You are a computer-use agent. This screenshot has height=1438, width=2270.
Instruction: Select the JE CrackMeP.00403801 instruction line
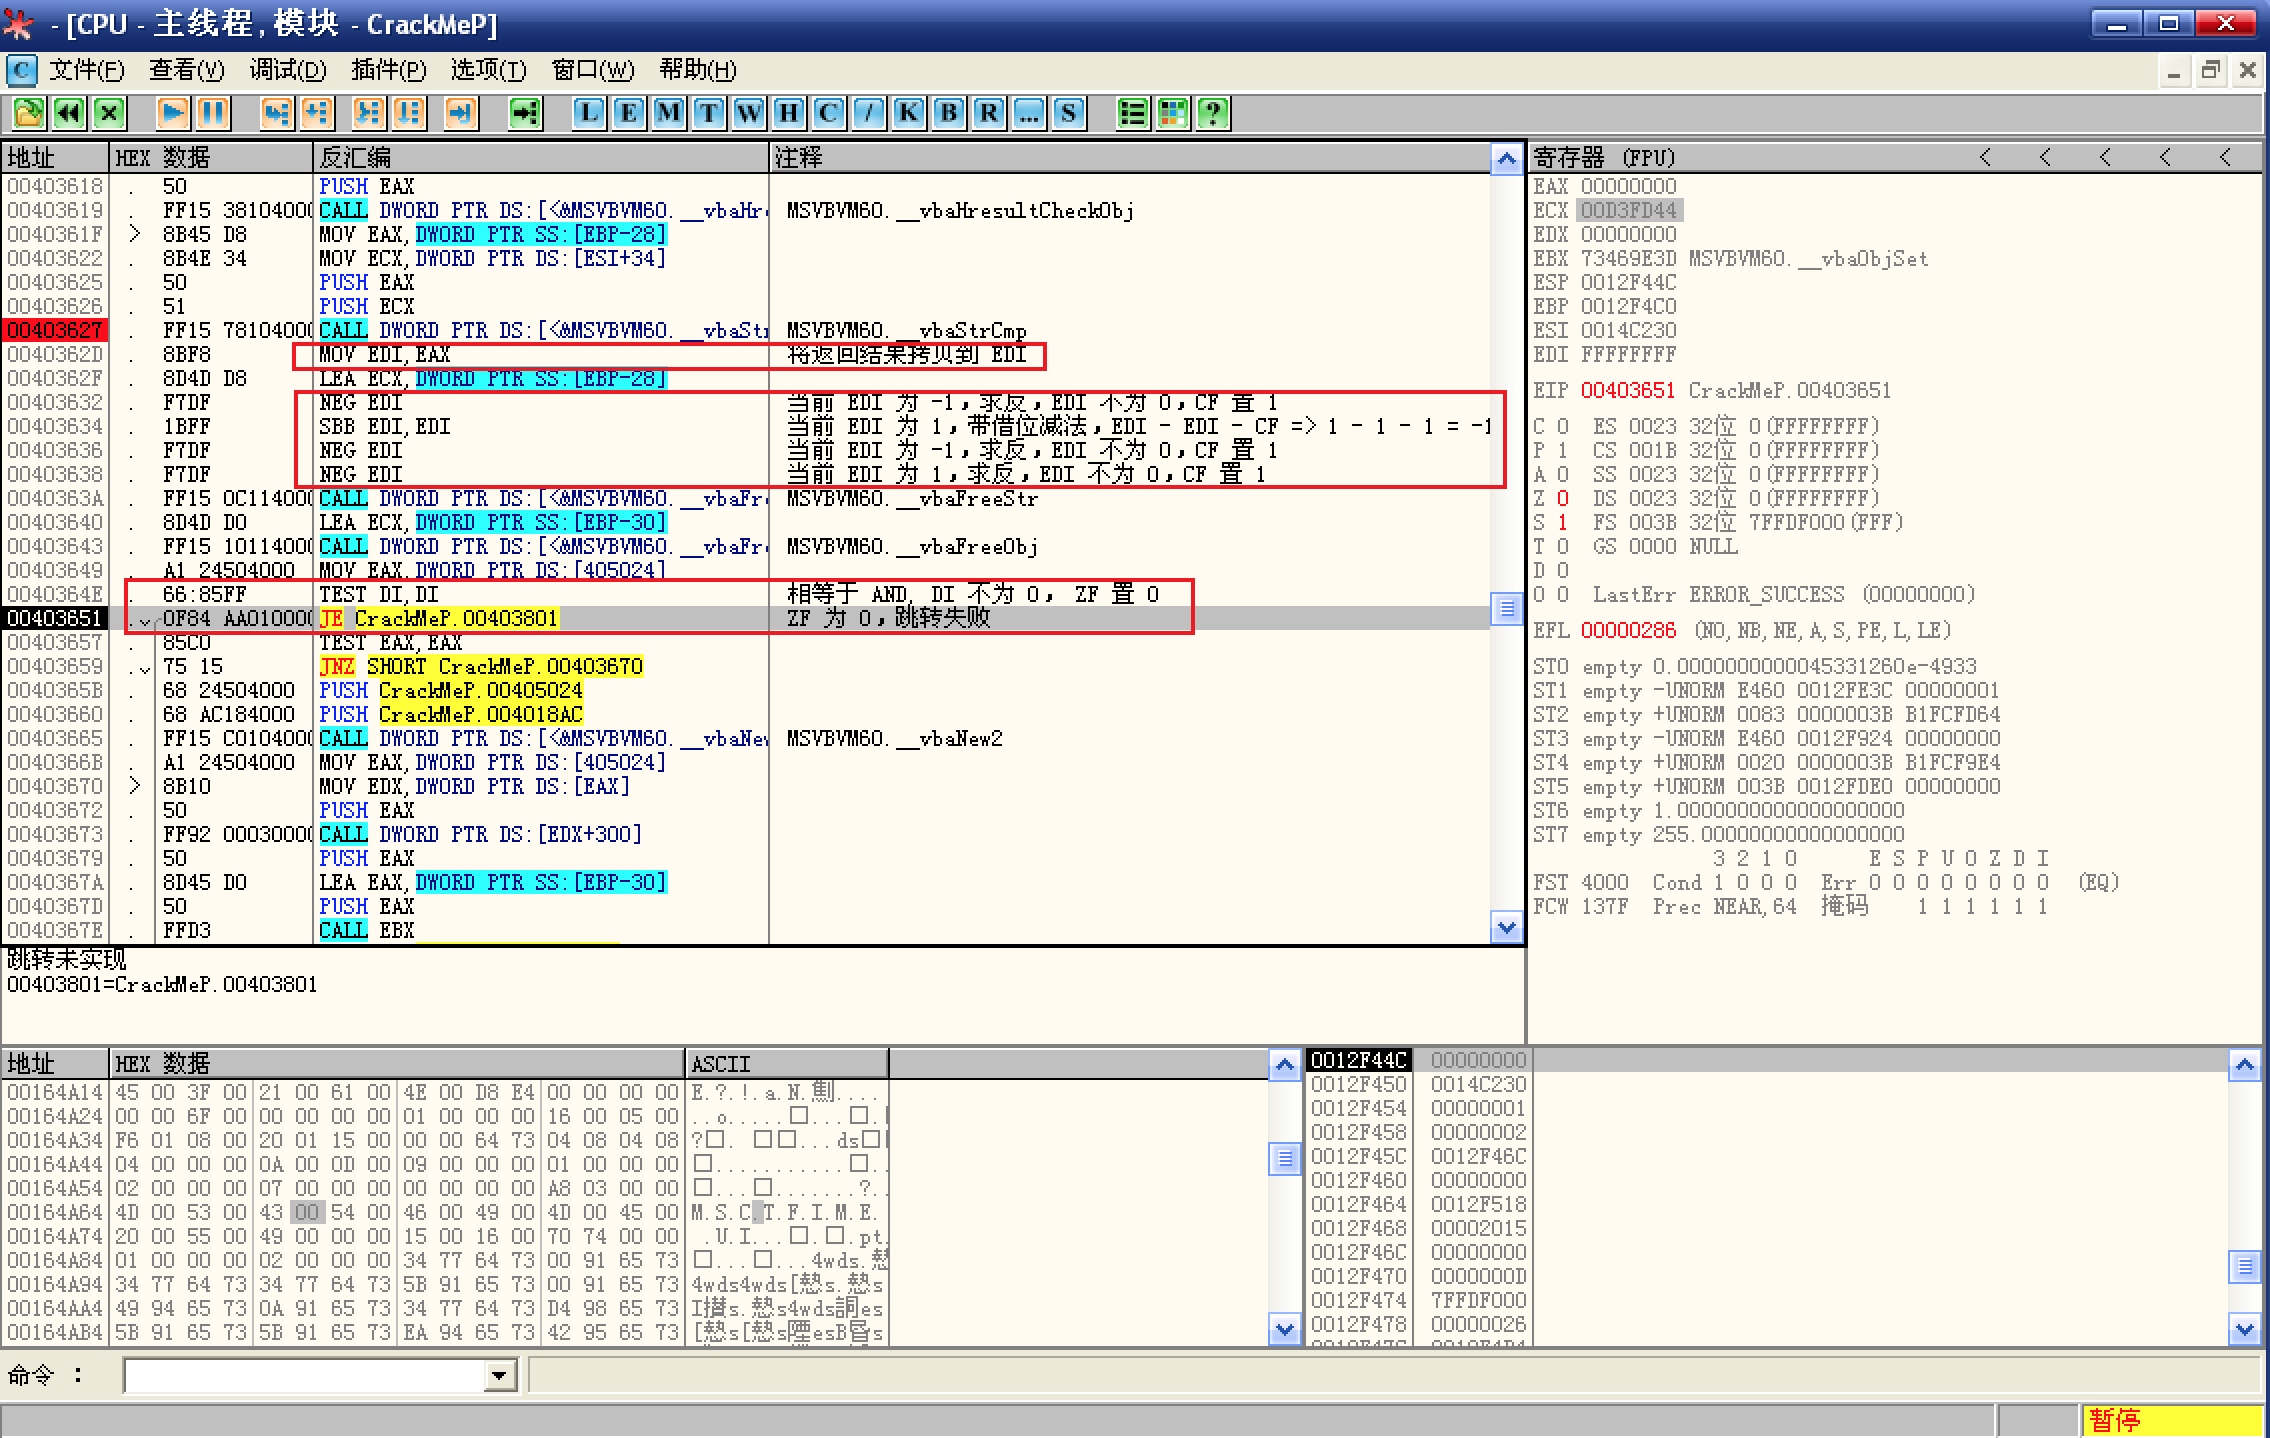440,619
